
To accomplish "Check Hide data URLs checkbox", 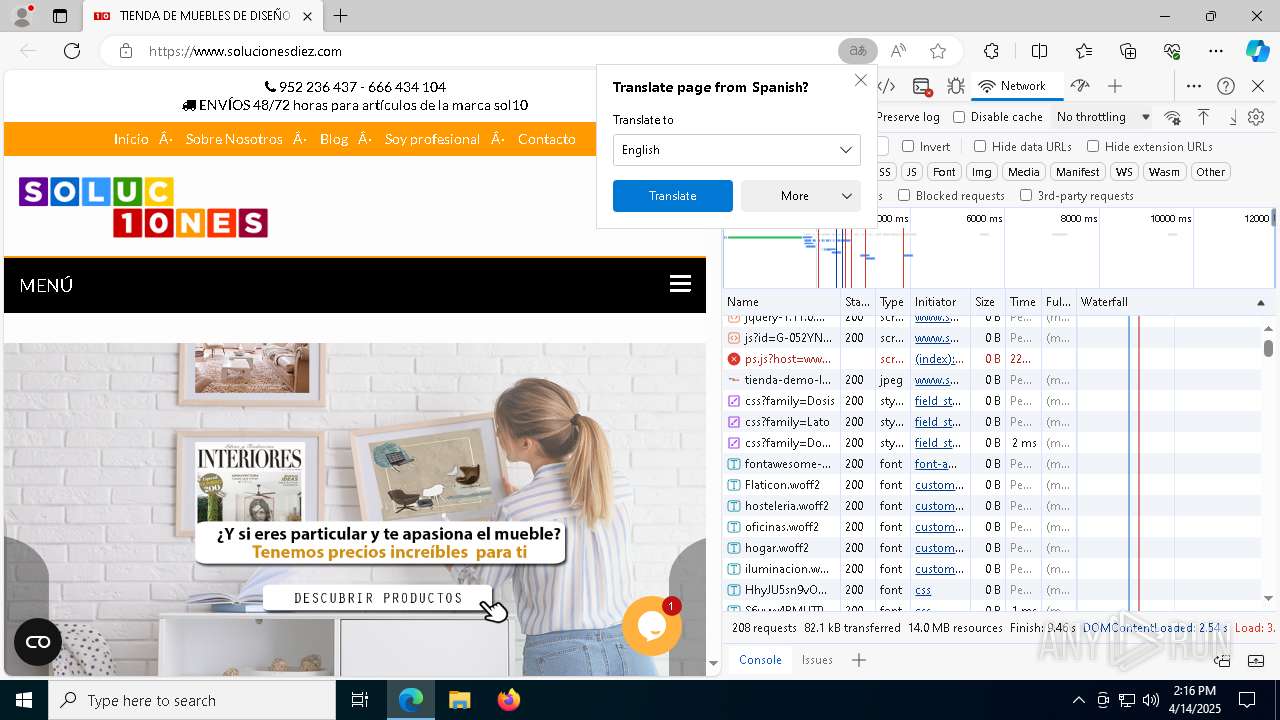I will [x=980, y=146].
